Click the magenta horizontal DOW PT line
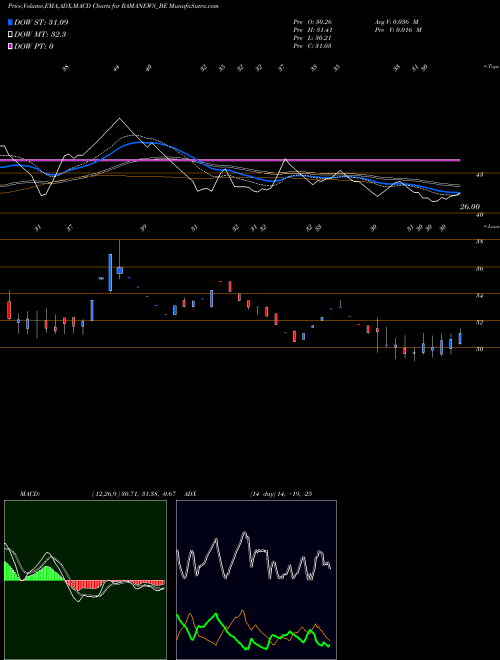The image size is (500, 660). pyautogui.click(x=230, y=160)
